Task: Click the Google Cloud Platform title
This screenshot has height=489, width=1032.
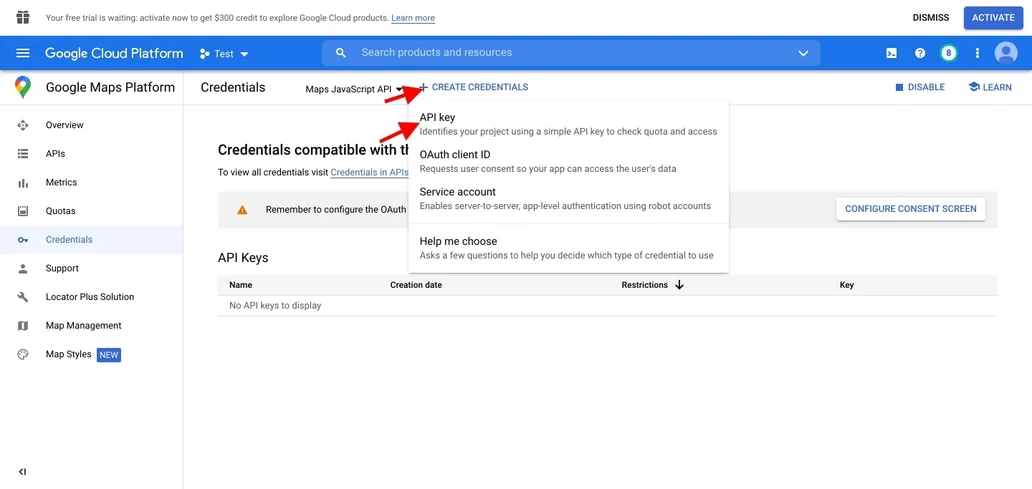Action: coord(114,53)
